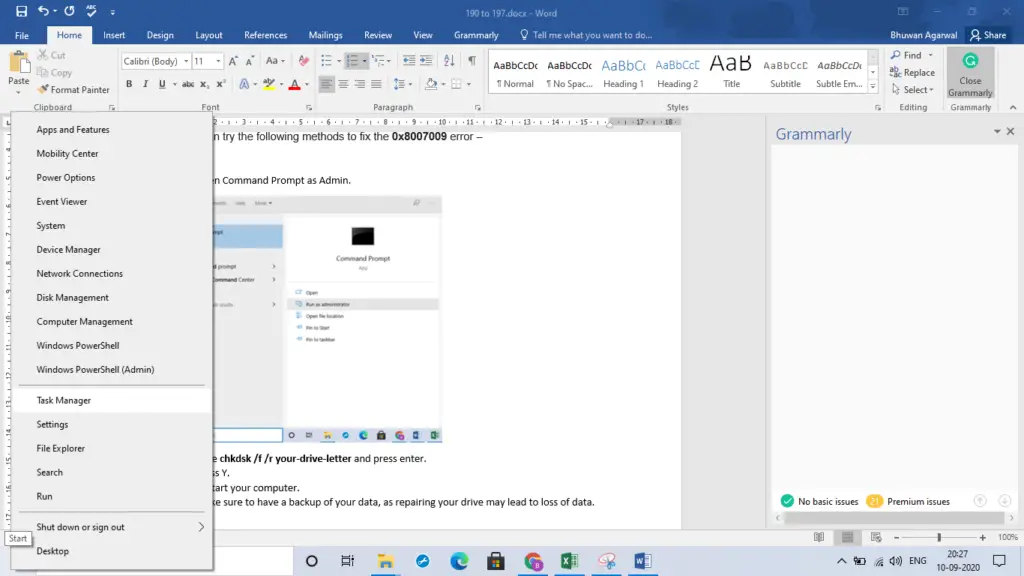Viewport: 1024px width, 576px height.
Task: Adjust the zoom slider handle
Action: 939,537
